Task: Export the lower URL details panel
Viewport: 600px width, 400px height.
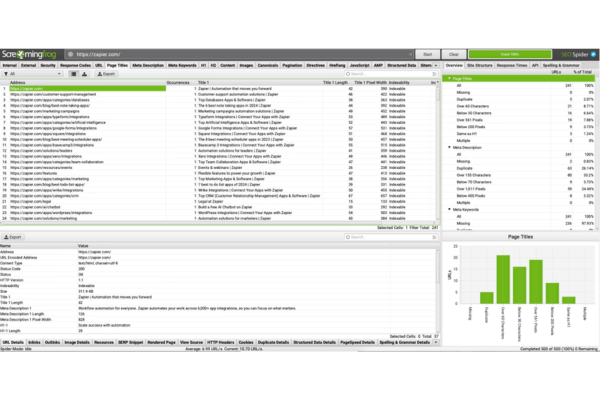Action: (x=13, y=237)
